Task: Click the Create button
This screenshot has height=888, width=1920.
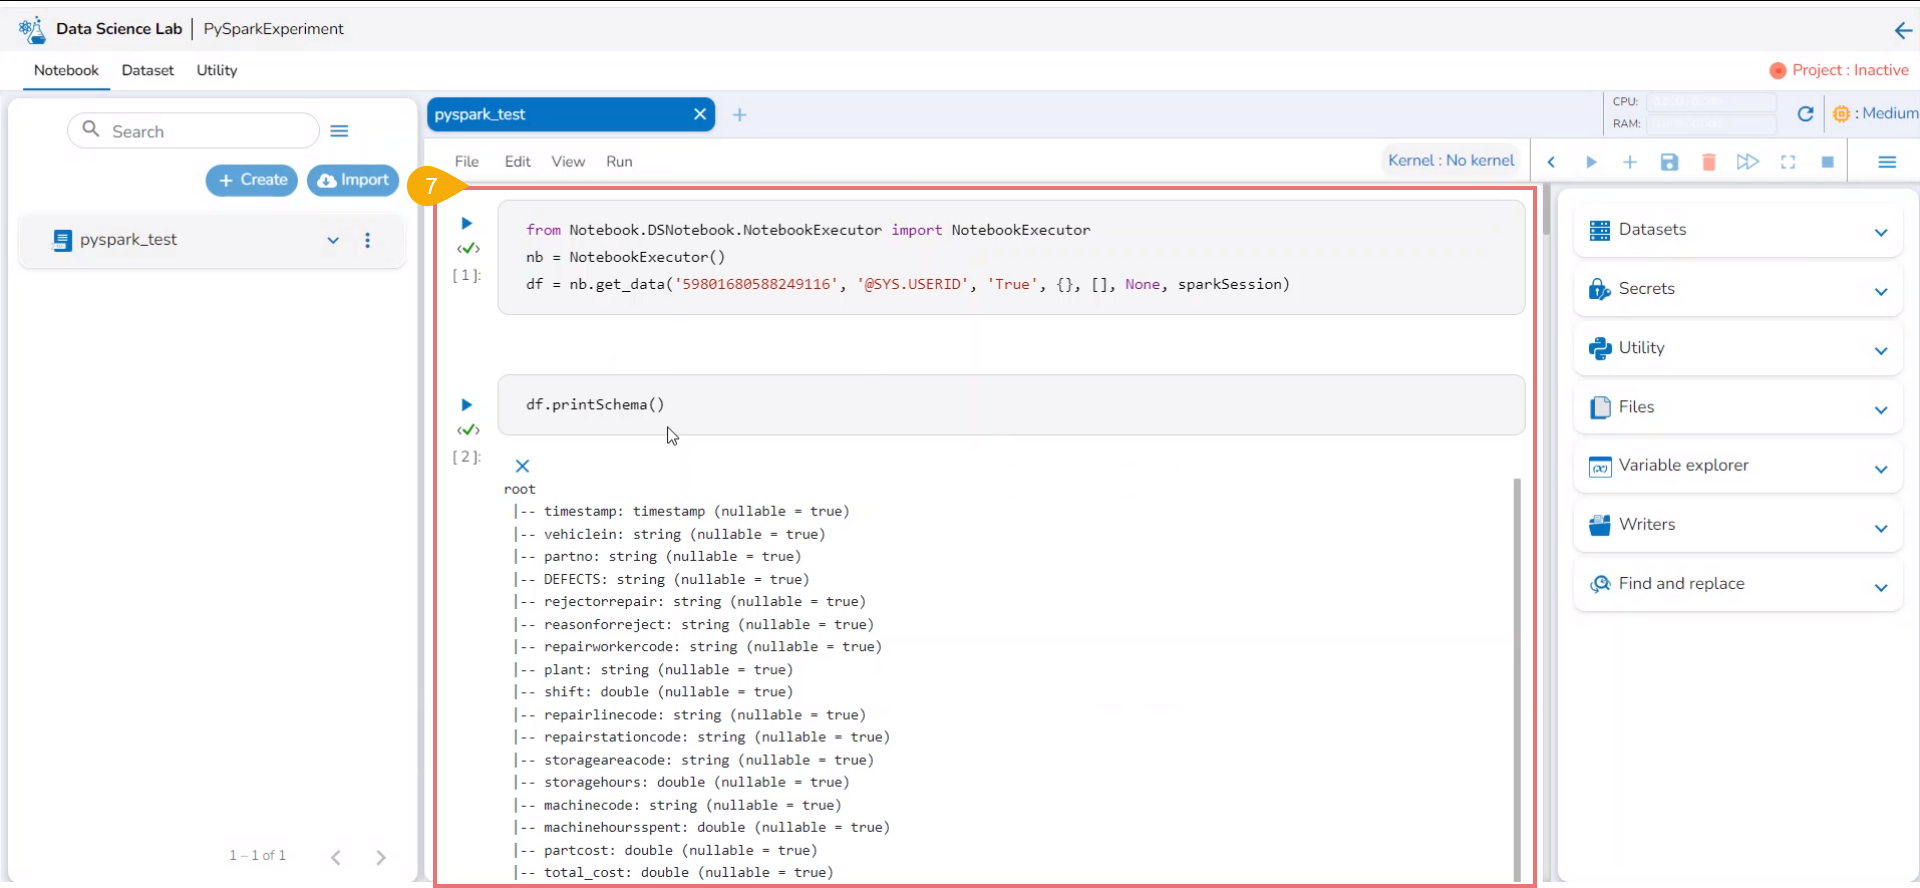Action: pyautogui.click(x=252, y=180)
